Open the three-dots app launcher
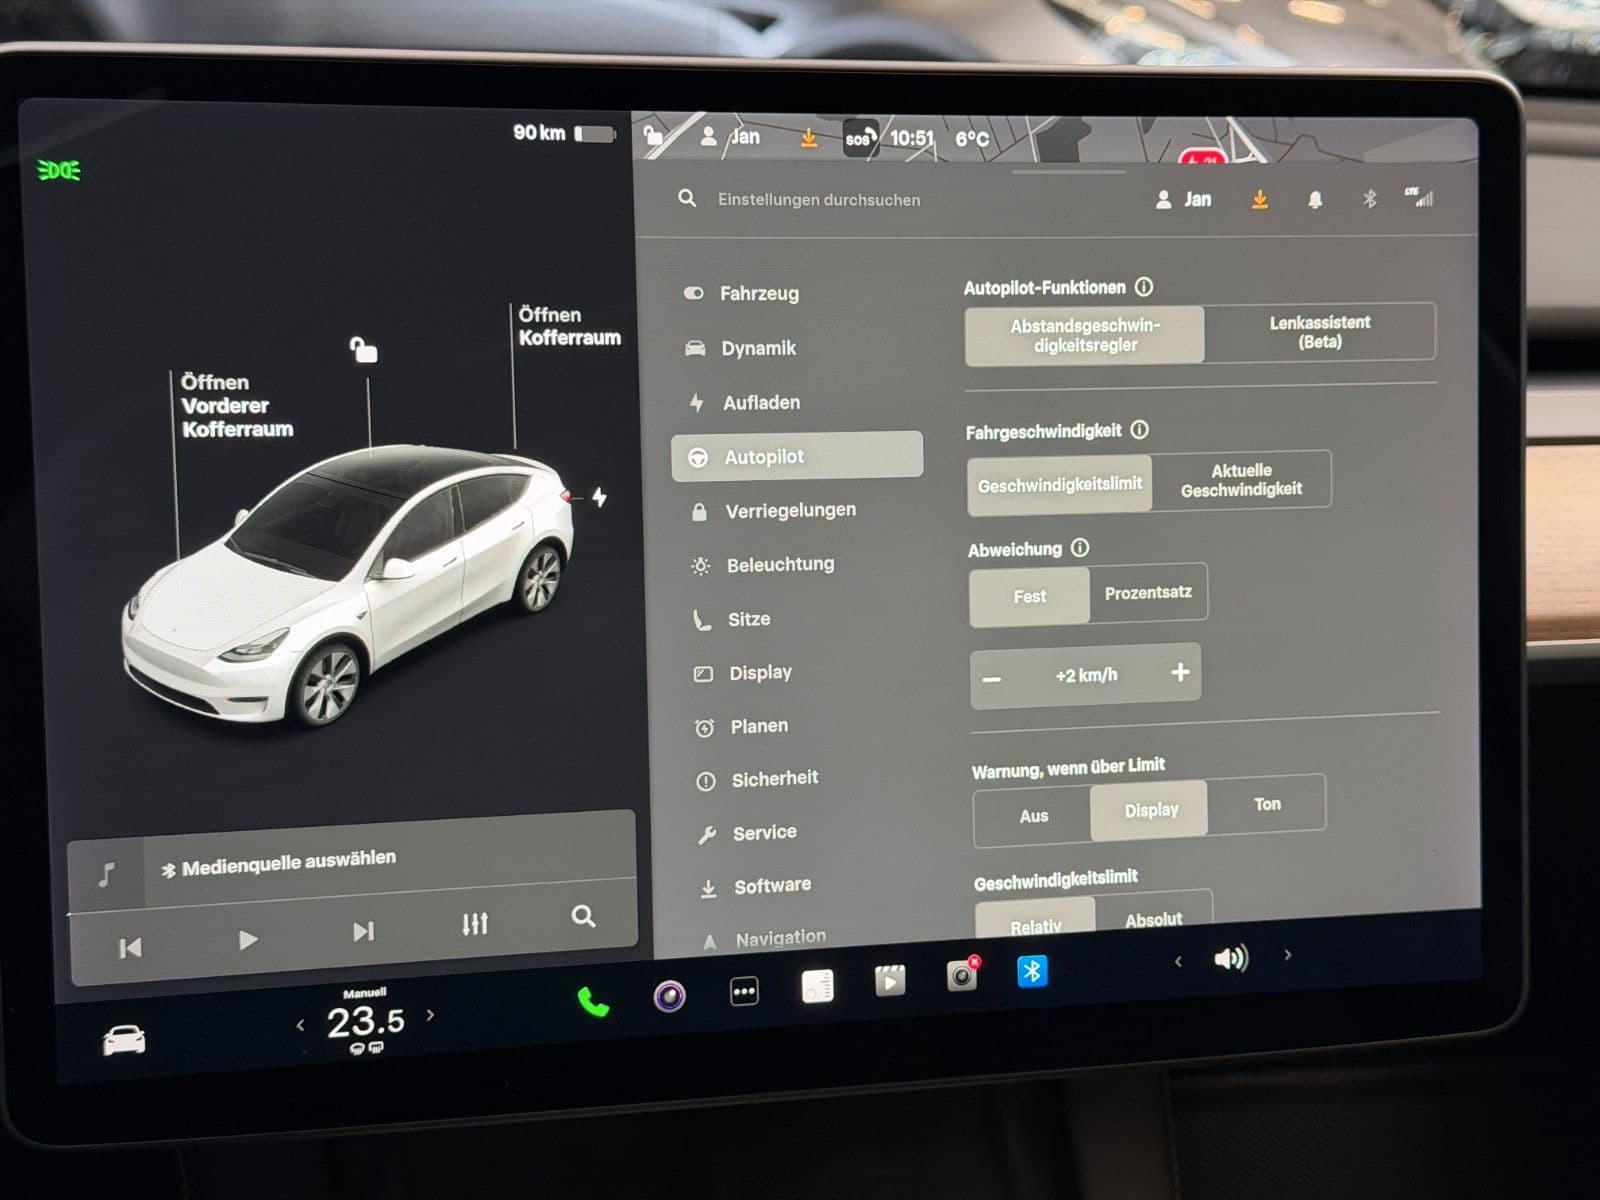This screenshot has width=1600, height=1200. pyautogui.click(x=744, y=991)
